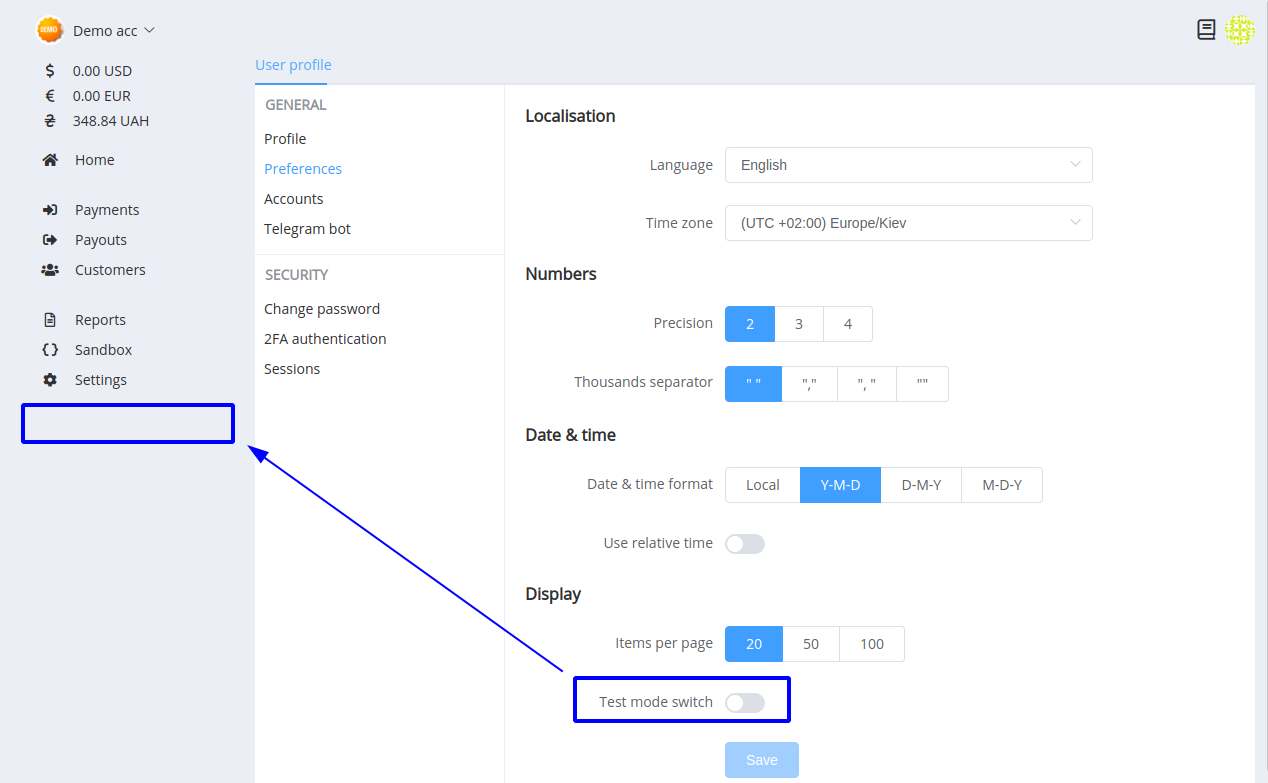Expand the Demo acc account selector
This screenshot has height=783, width=1268.
pos(96,30)
